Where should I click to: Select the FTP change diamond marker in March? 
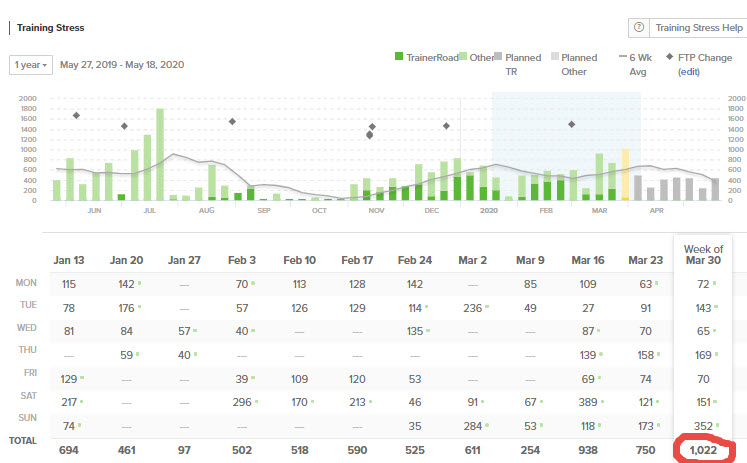click(x=571, y=124)
